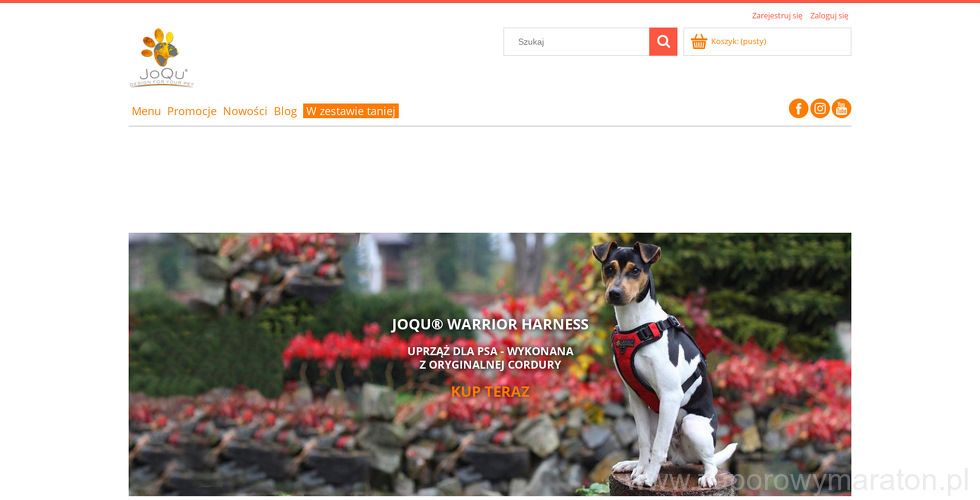This screenshot has width=980, height=500.
Task: Open the Promocje menu item
Action: [192, 111]
